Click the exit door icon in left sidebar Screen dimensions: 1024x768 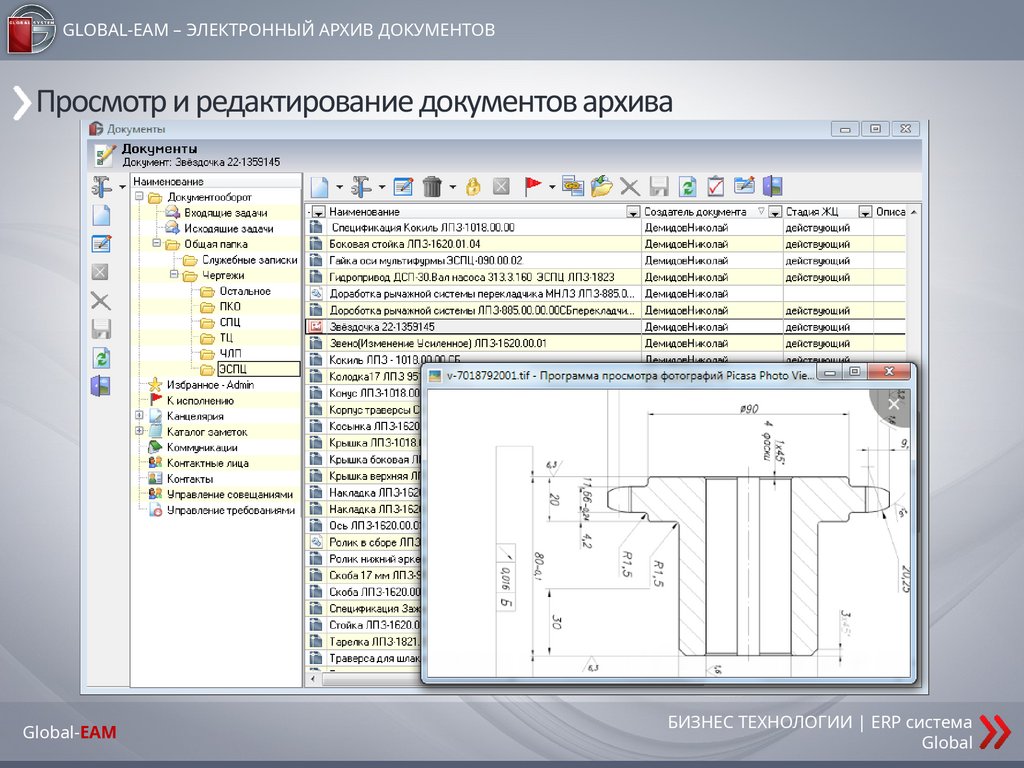(x=101, y=386)
